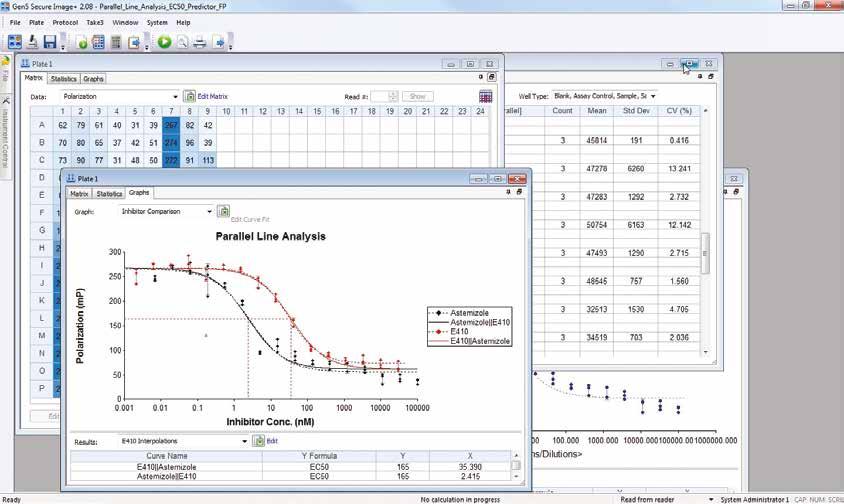Click the Plate 1 icon in graph window title
The width and height of the screenshot is (844, 504).
click(71, 178)
